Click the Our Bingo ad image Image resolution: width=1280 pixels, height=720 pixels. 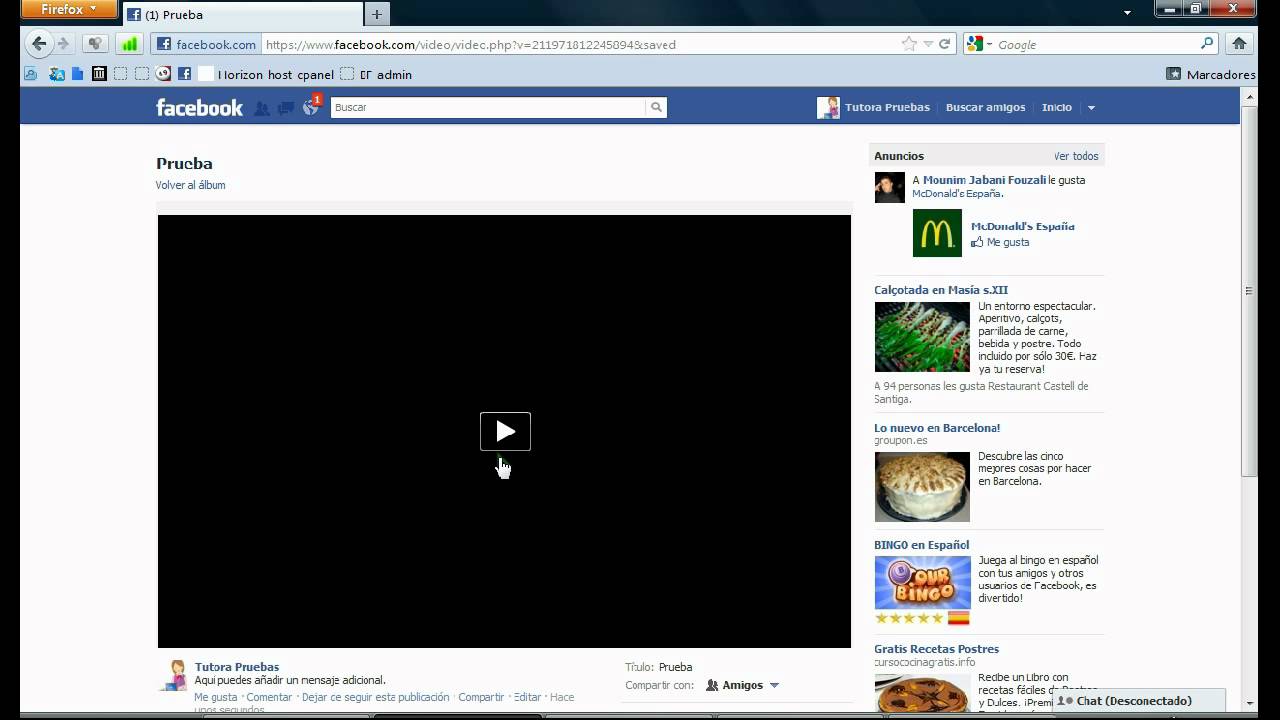(x=922, y=582)
